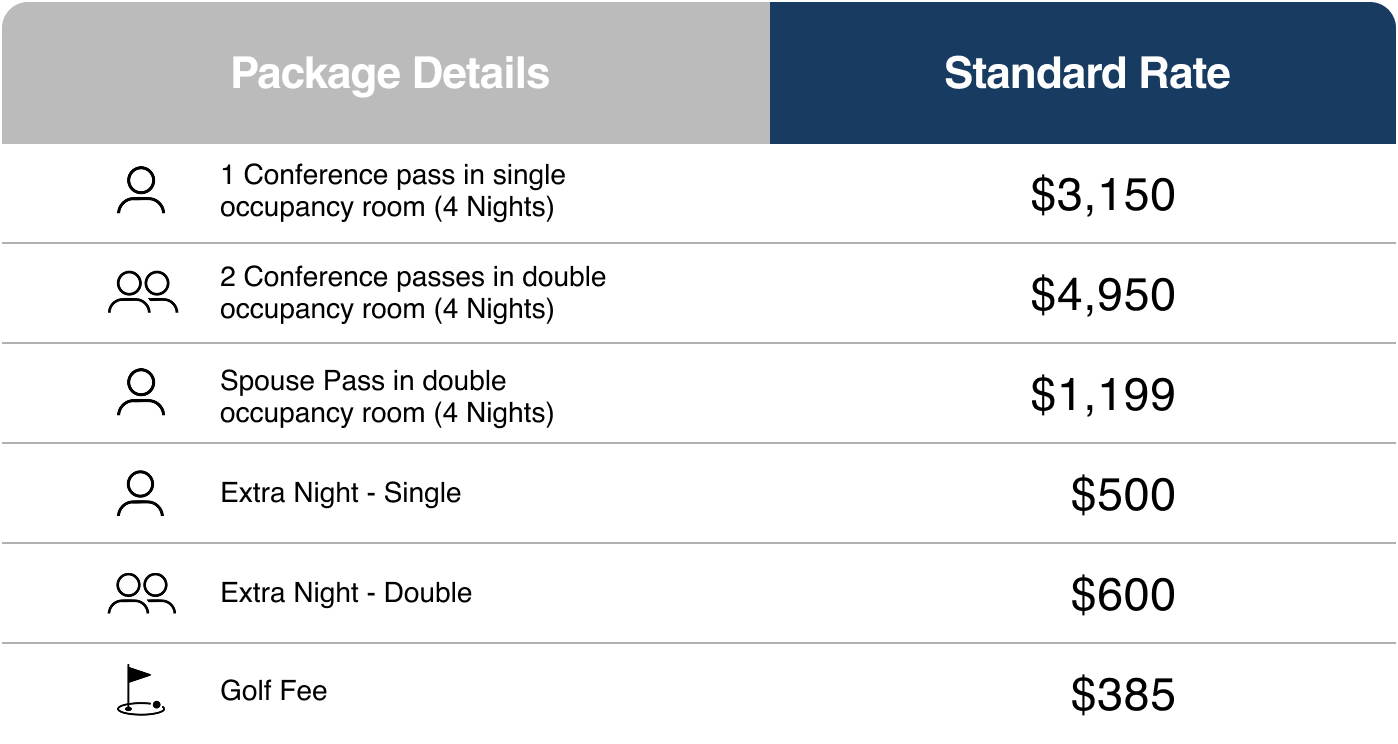This screenshot has height=744, width=1398.
Task: Click the 1 Conference pass single occupancy text
Action: pos(392,191)
